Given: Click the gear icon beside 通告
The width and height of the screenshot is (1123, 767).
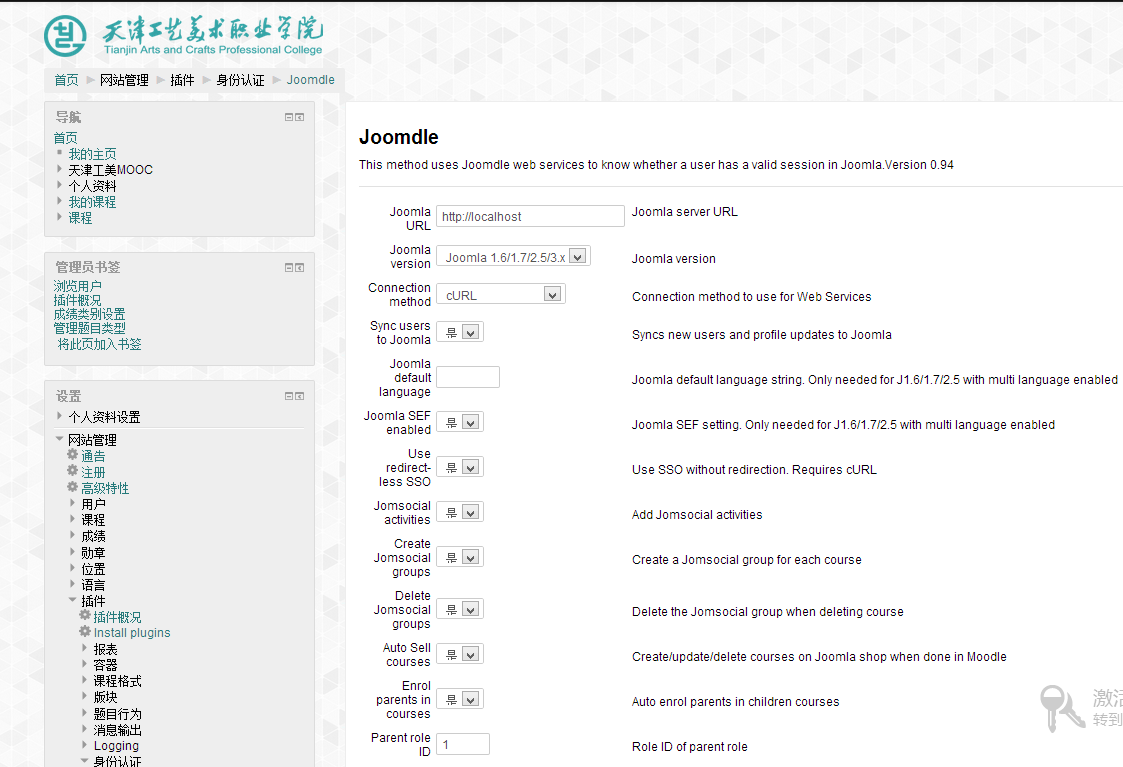Looking at the screenshot, I should pos(72,455).
